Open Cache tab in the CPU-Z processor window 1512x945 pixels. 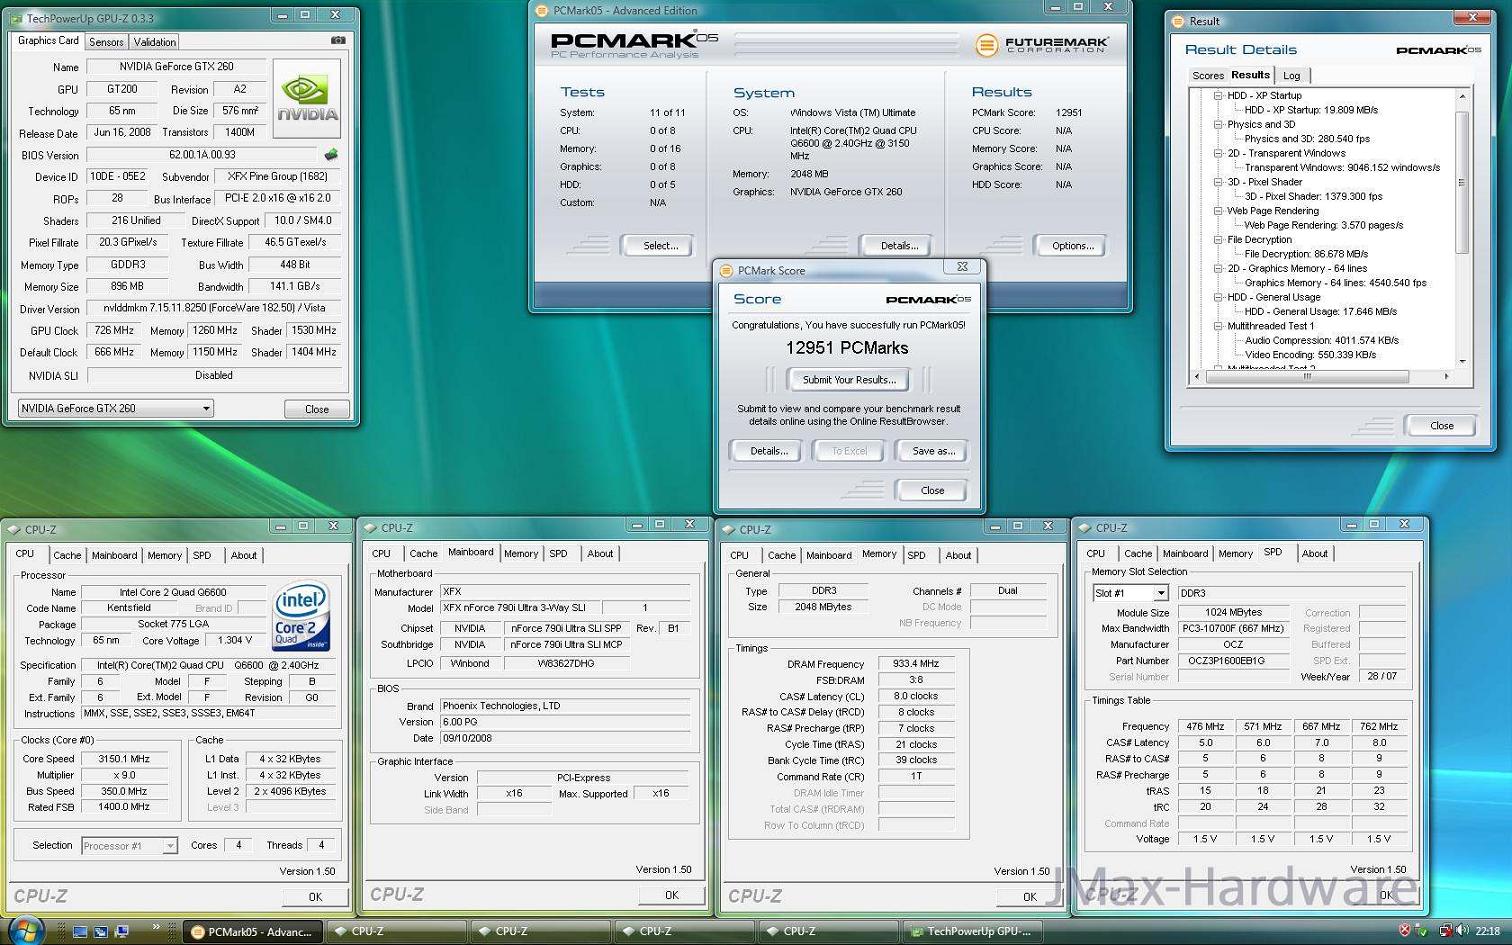pos(67,555)
